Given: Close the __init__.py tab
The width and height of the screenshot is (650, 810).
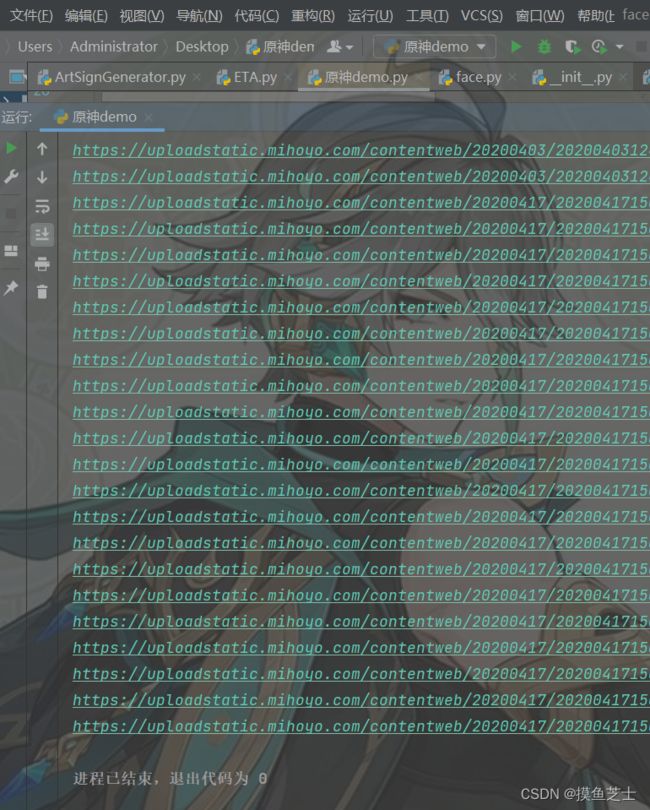Looking at the screenshot, I should tap(623, 77).
